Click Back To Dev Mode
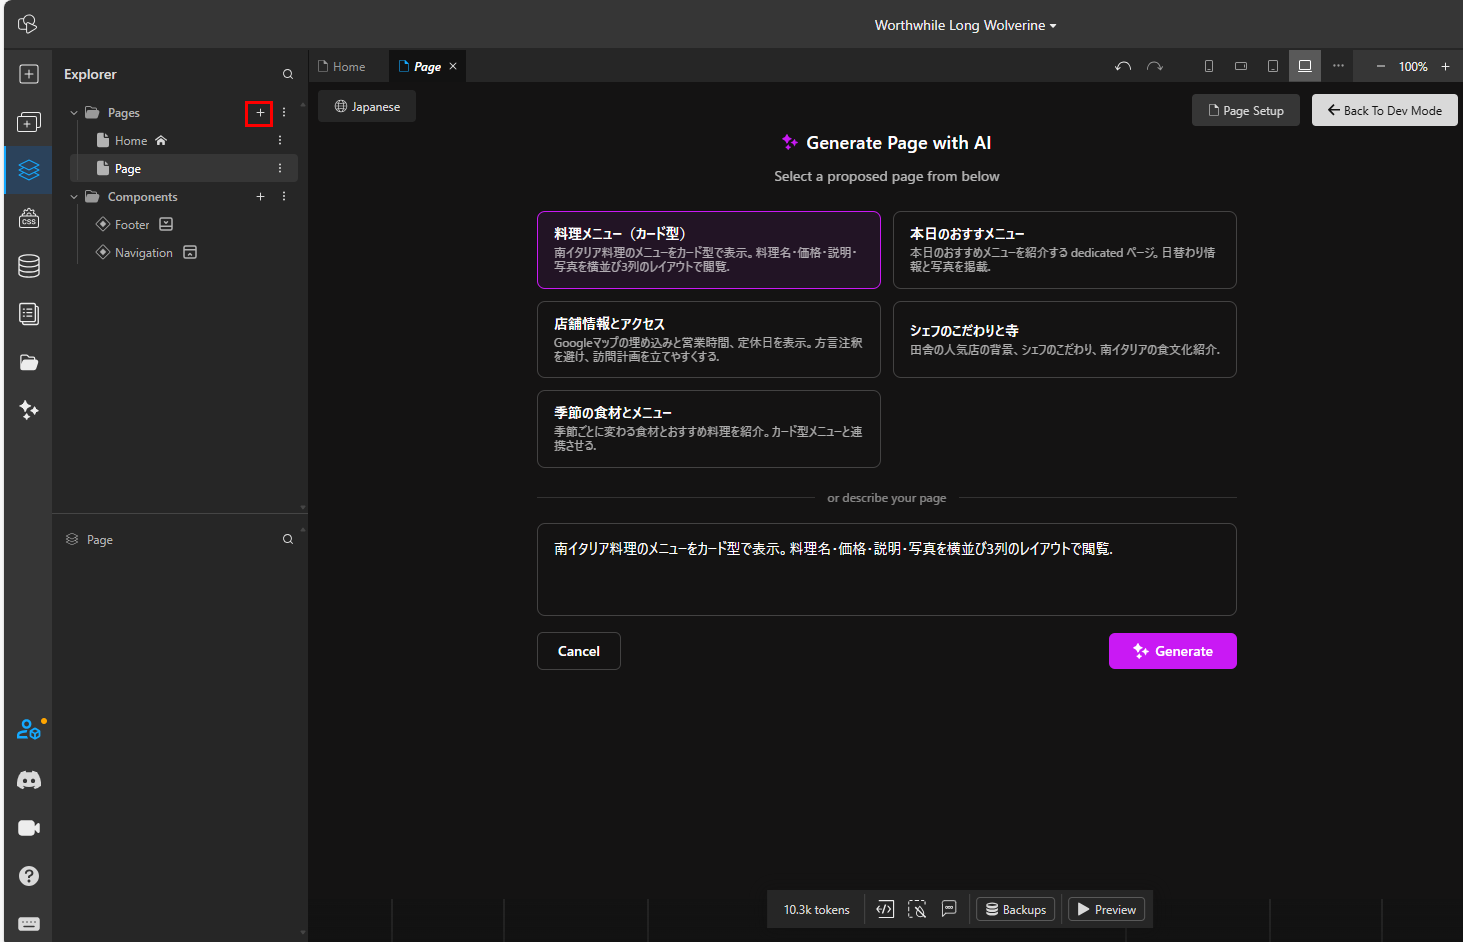 click(1384, 110)
